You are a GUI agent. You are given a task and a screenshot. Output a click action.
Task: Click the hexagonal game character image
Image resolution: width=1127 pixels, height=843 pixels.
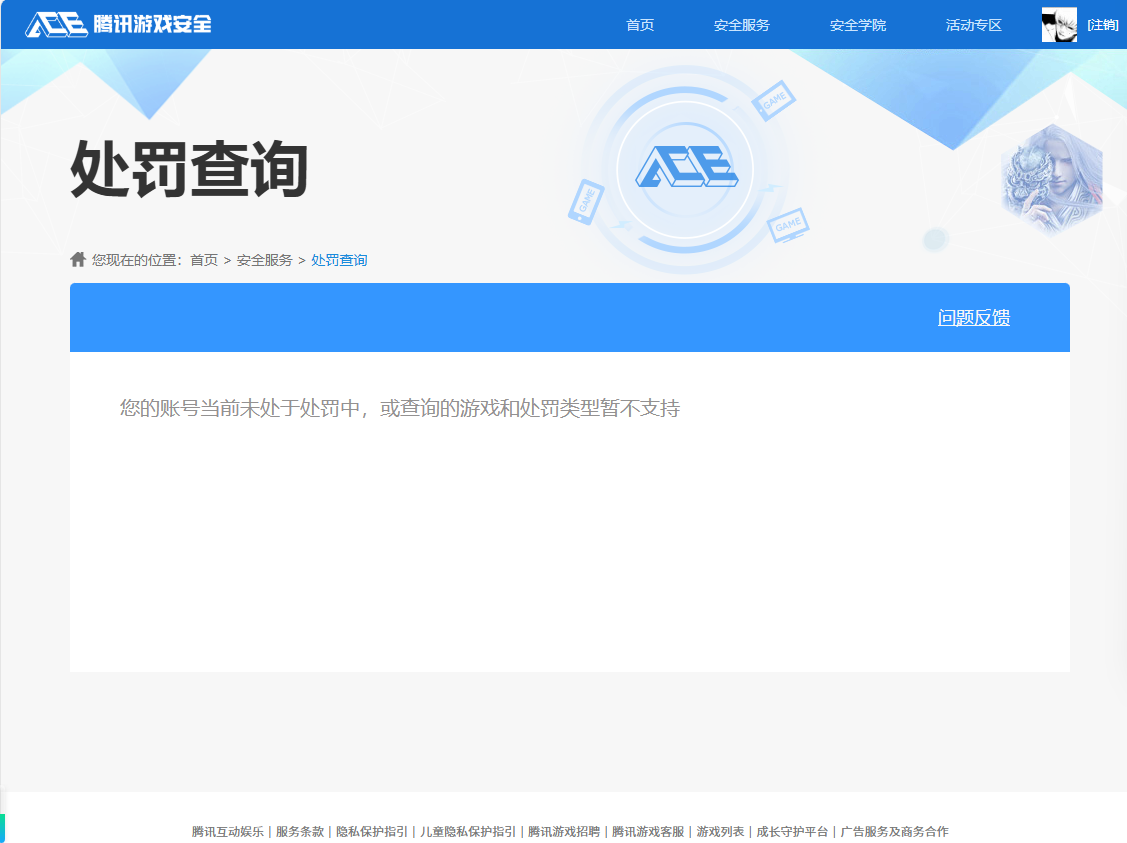[1051, 180]
